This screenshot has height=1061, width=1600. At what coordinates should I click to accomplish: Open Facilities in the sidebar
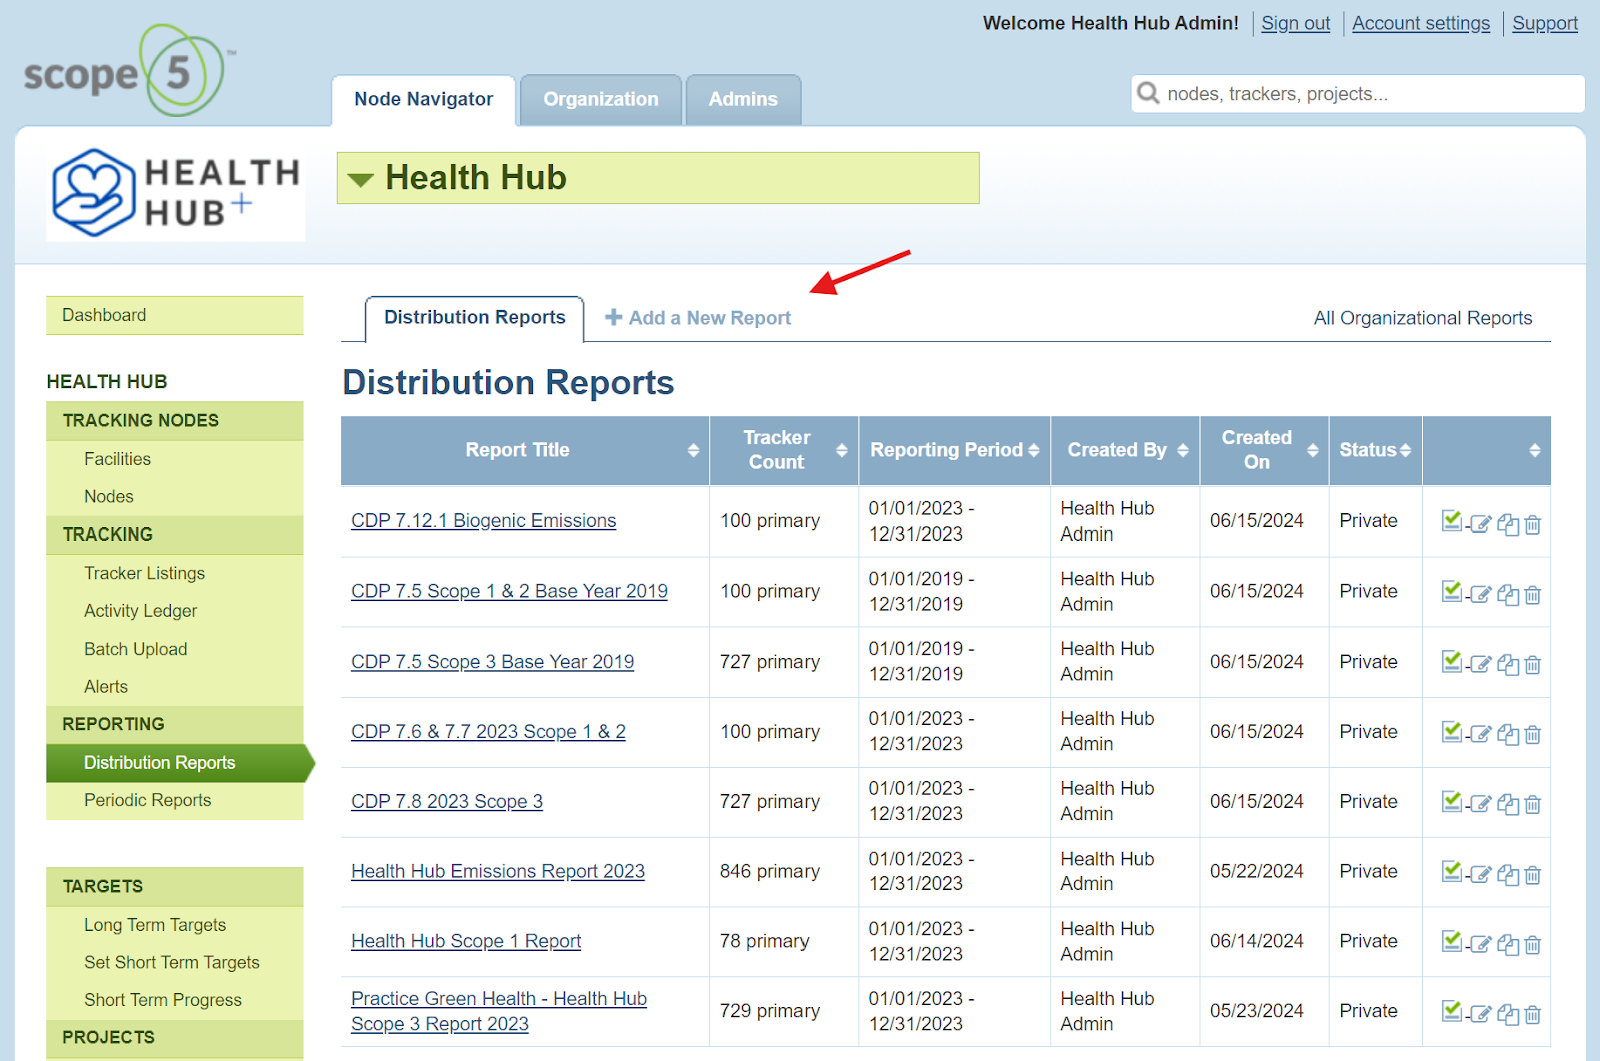click(x=117, y=459)
